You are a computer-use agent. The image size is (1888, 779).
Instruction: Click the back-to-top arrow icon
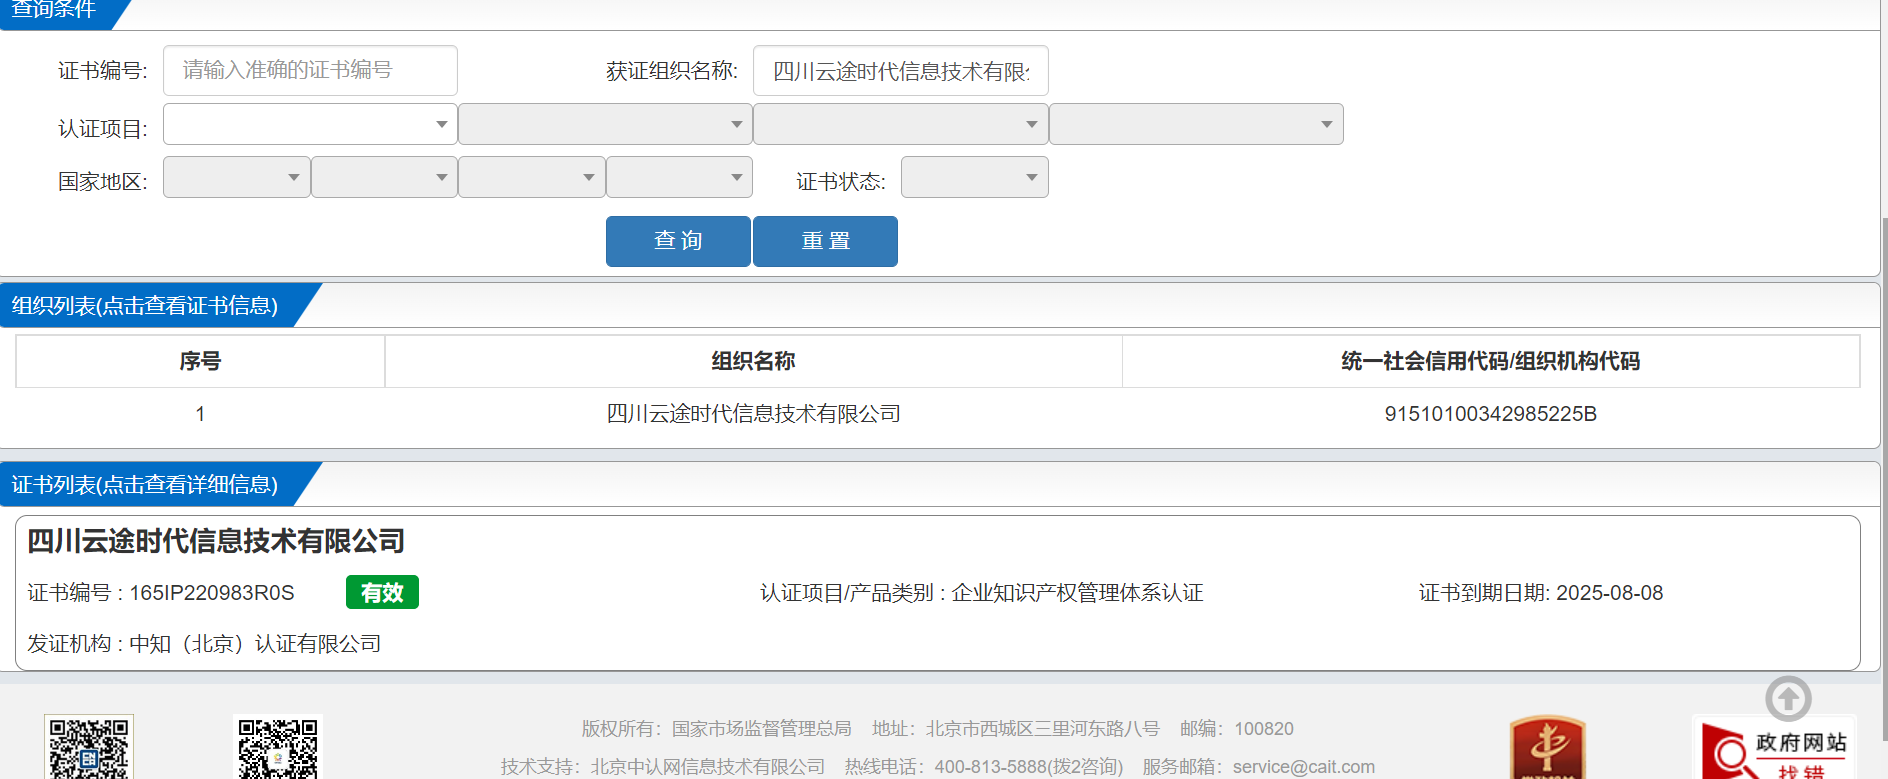pyautogui.click(x=1788, y=698)
